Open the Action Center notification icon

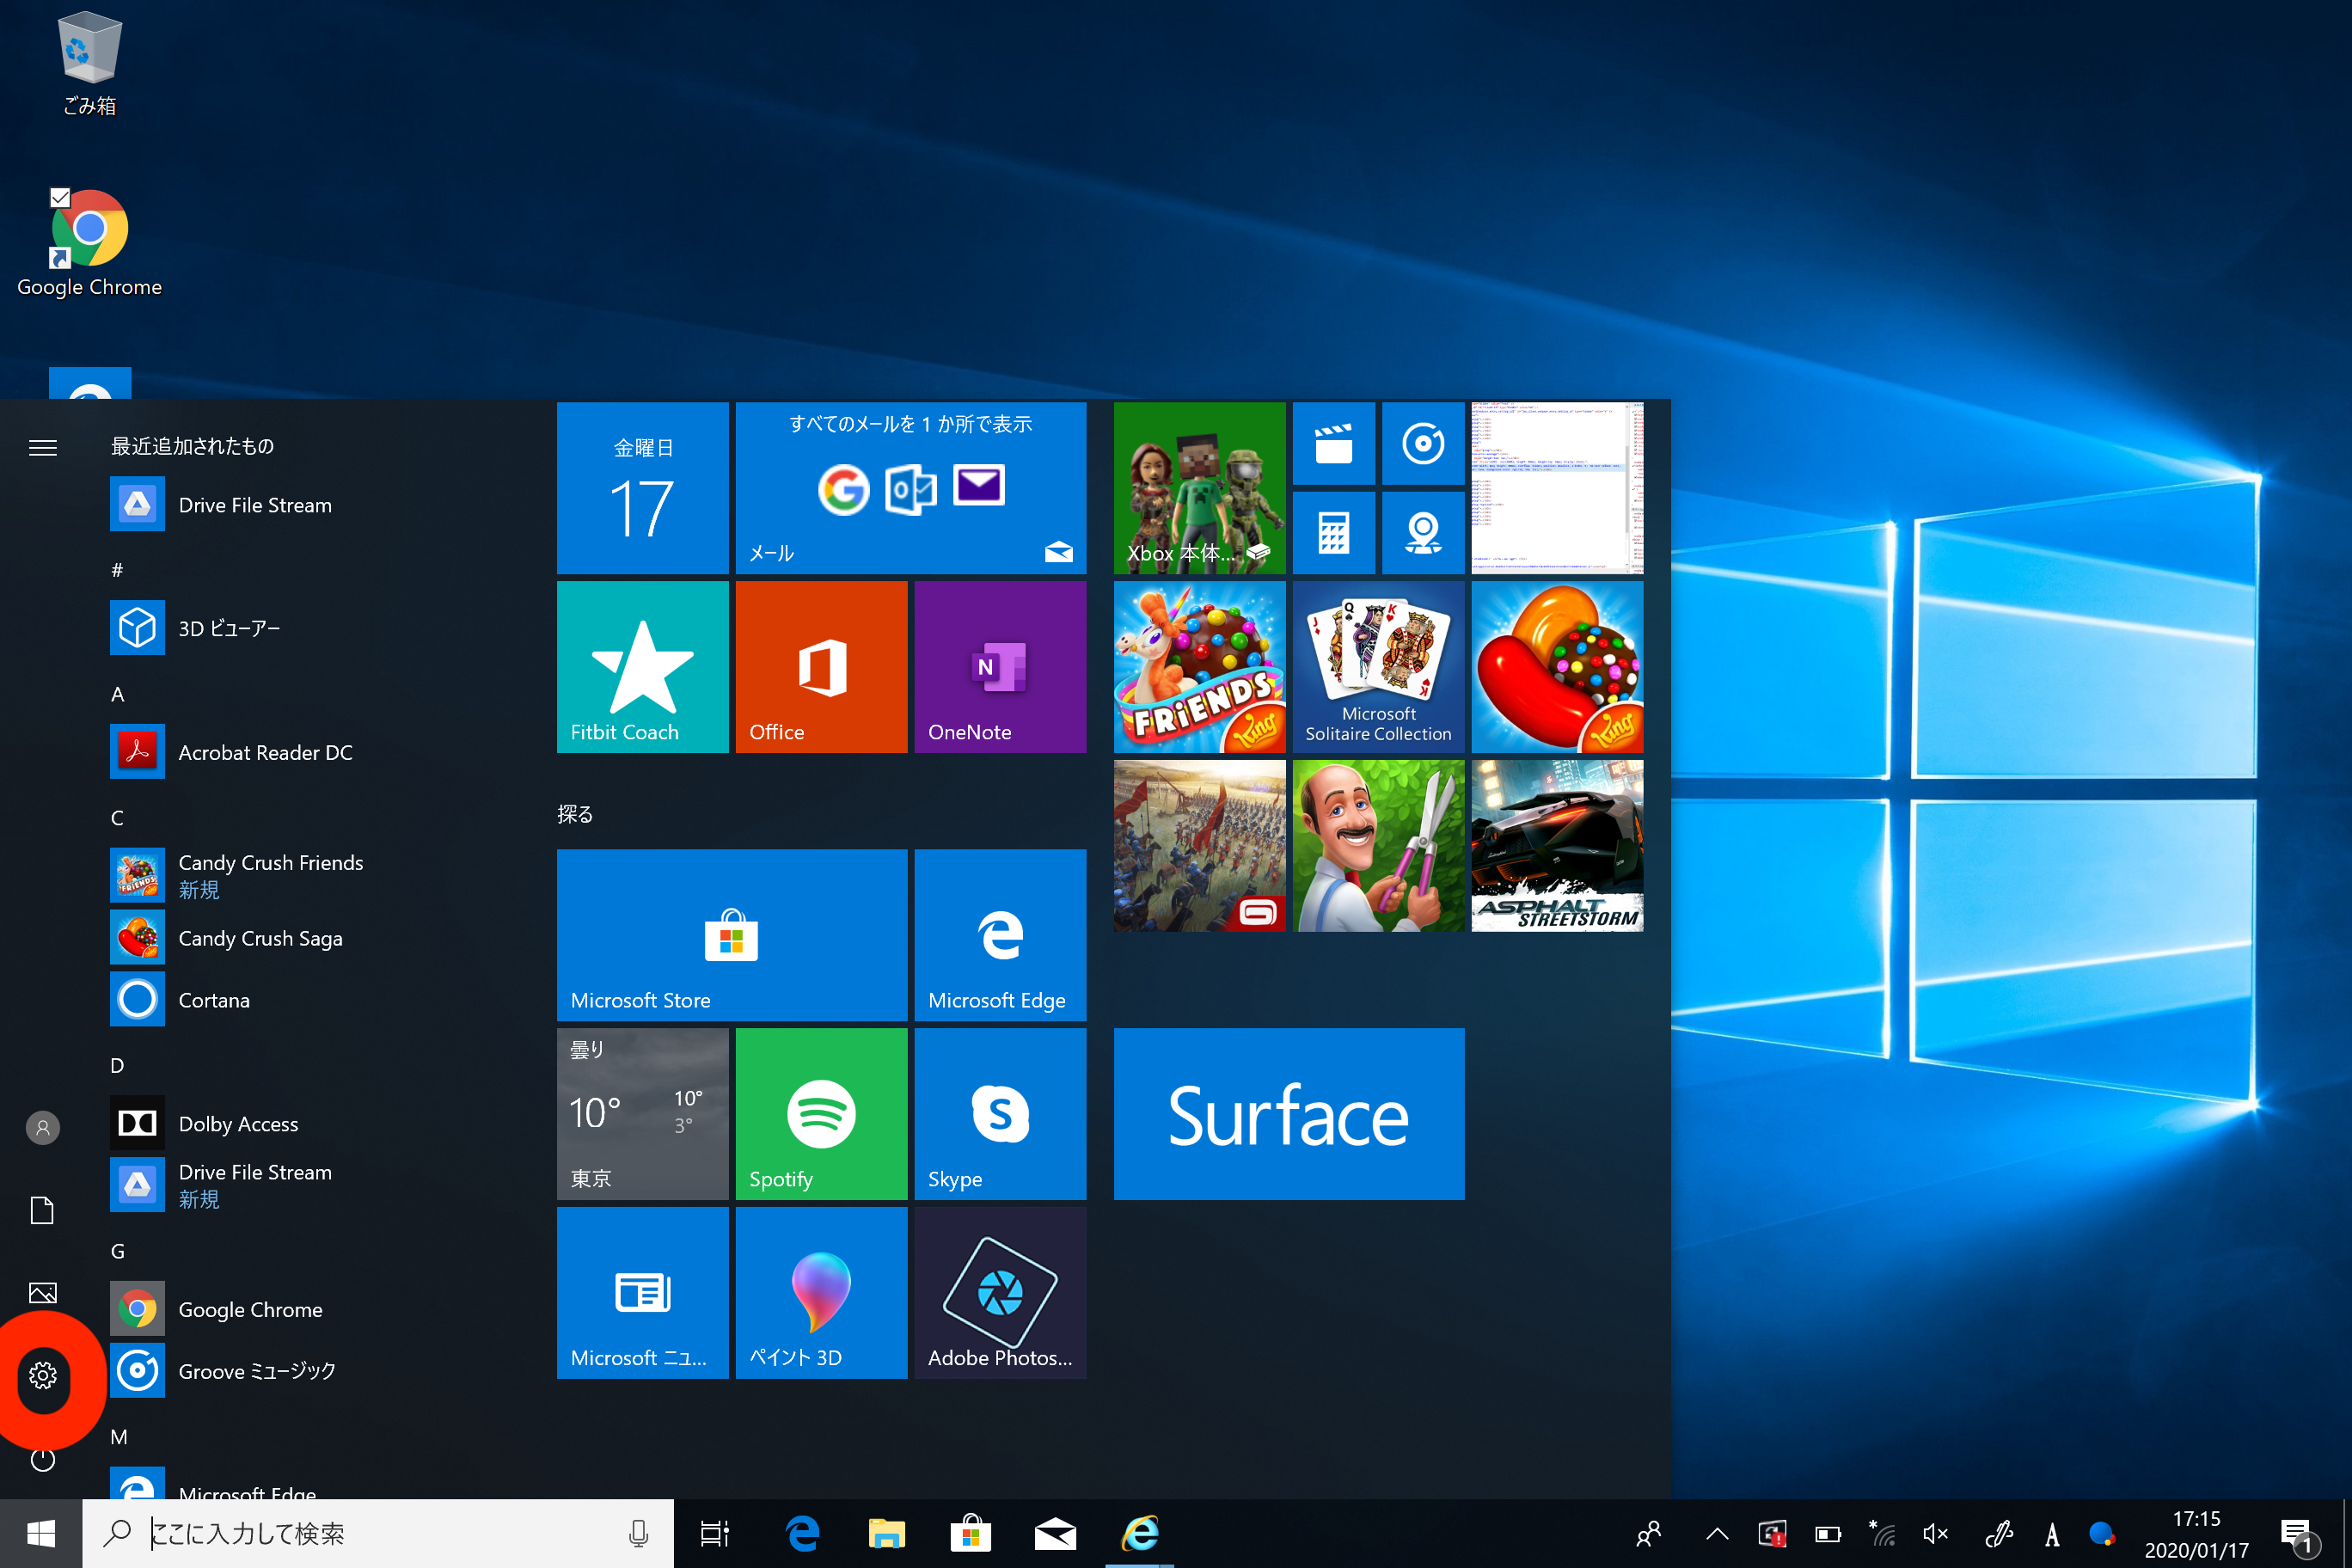2297,1535
